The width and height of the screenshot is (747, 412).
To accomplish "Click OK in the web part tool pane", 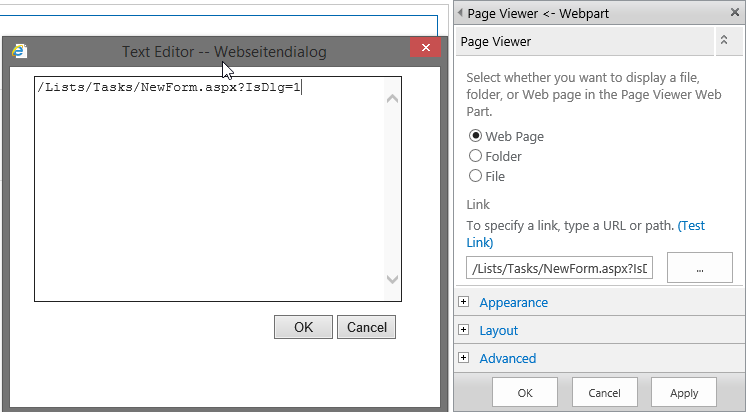I will [x=525, y=393].
